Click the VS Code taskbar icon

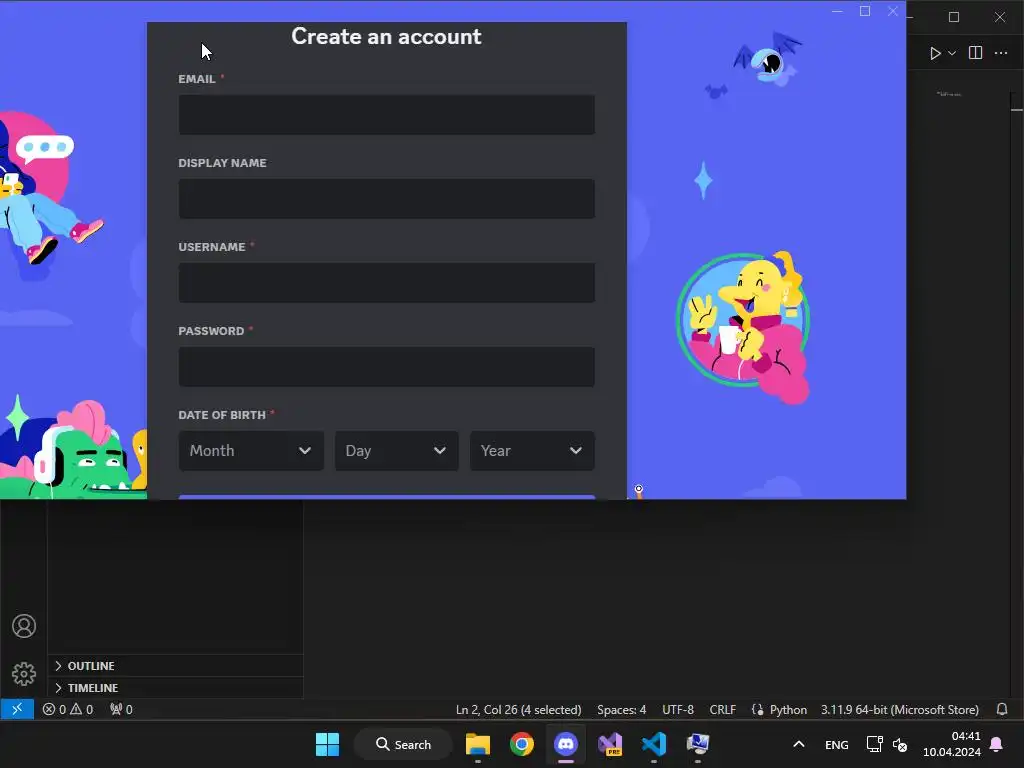coord(654,744)
